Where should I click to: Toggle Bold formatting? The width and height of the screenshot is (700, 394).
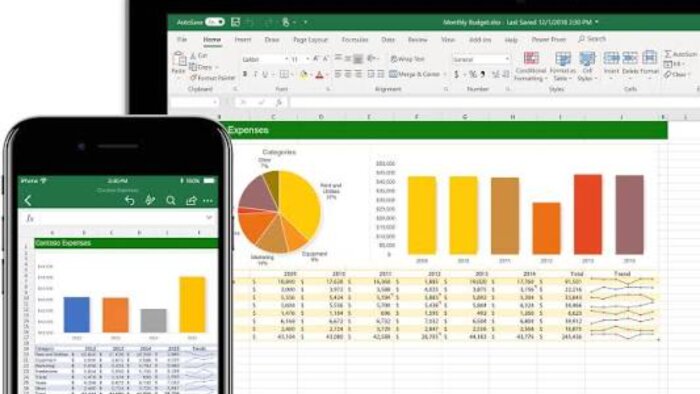click(245, 74)
